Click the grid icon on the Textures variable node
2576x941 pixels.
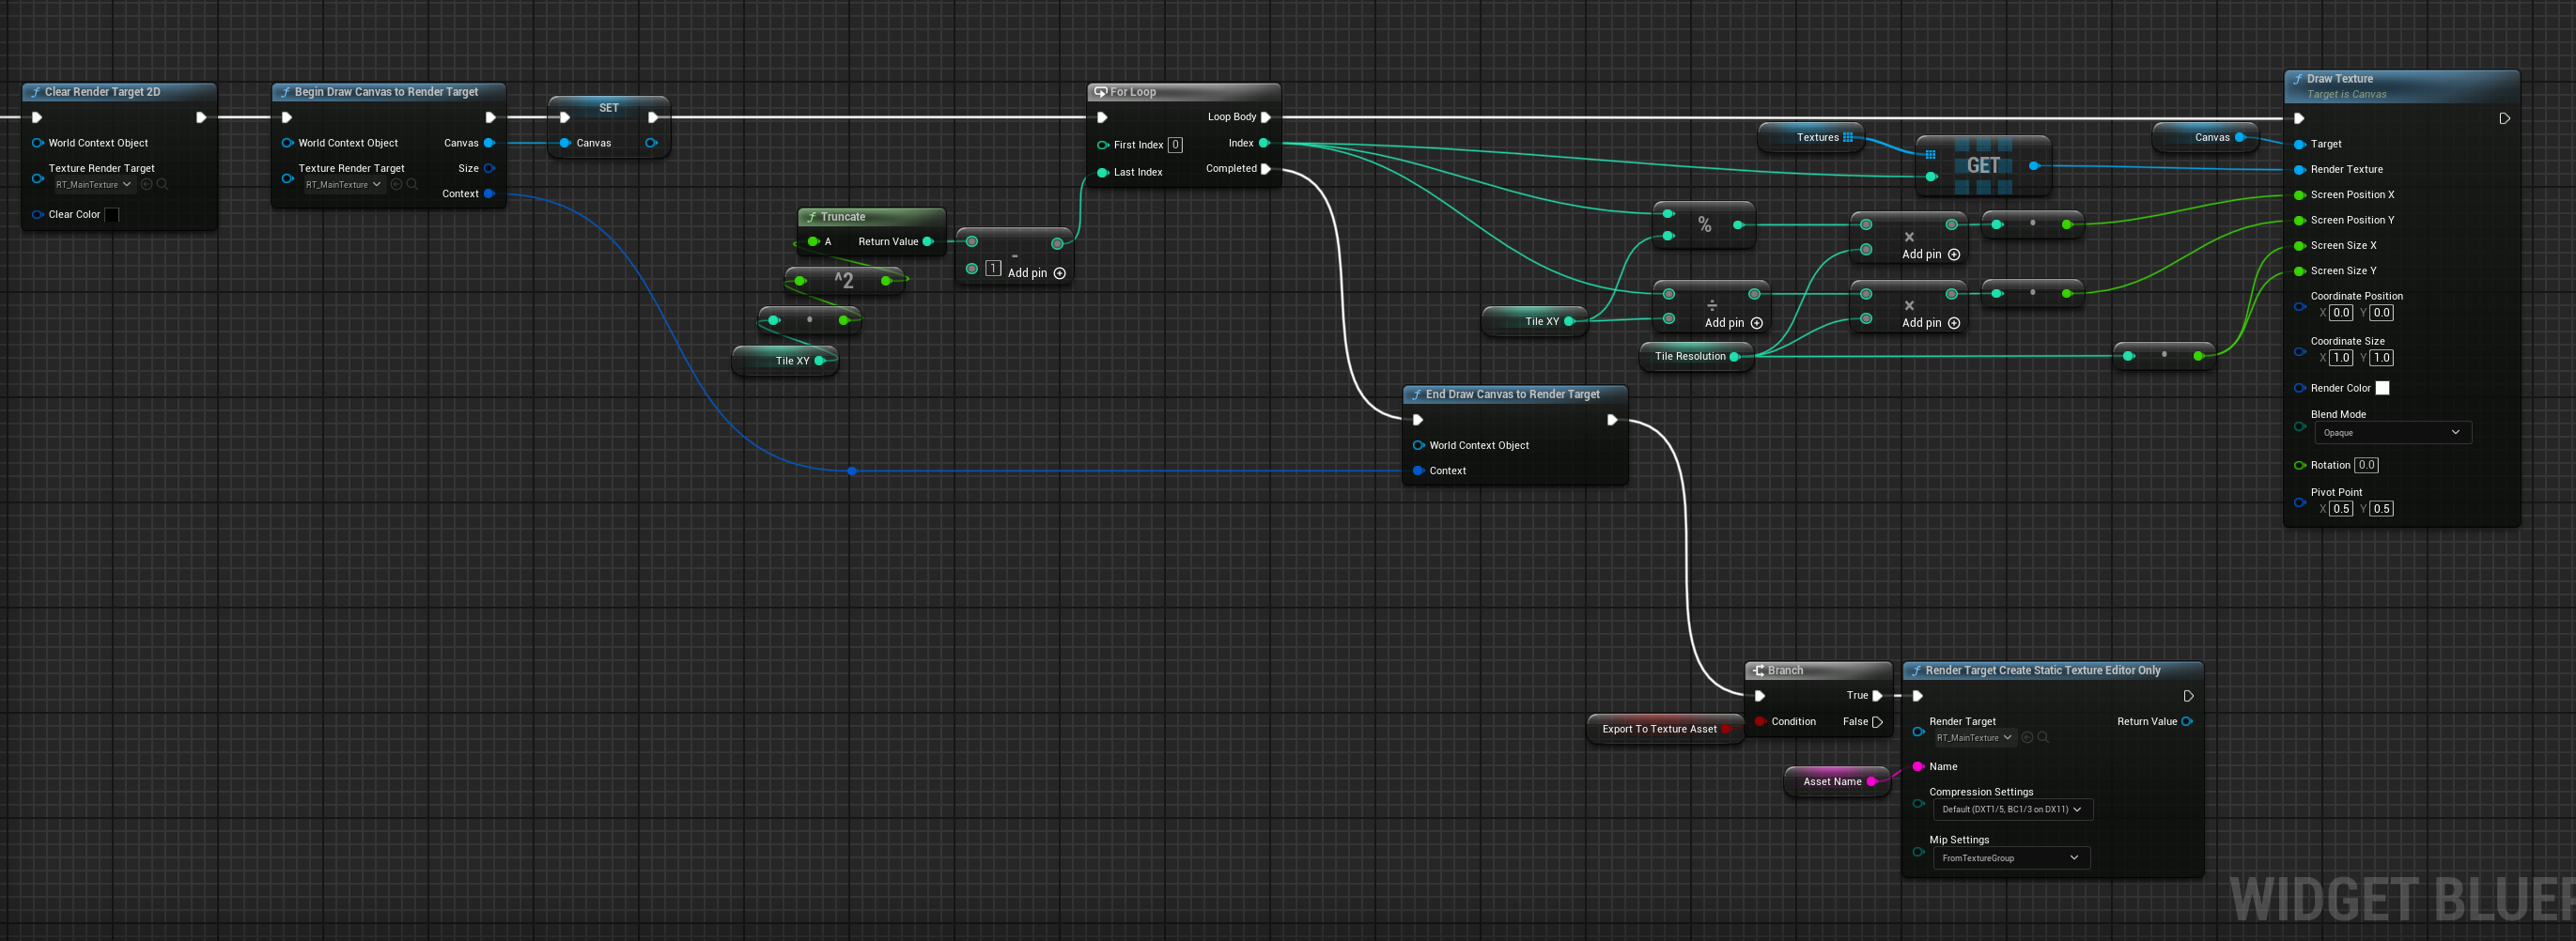pyautogui.click(x=1849, y=139)
